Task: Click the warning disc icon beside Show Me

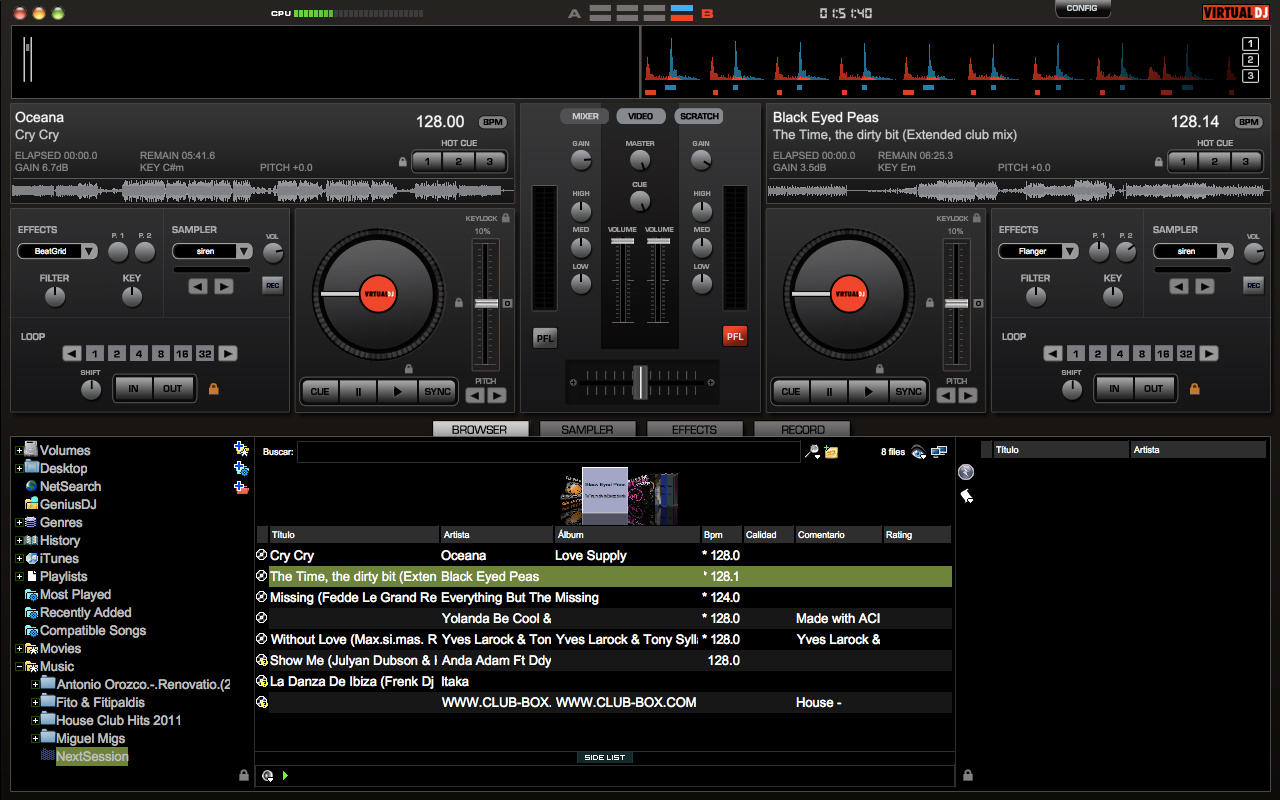Action: point(262,660)
